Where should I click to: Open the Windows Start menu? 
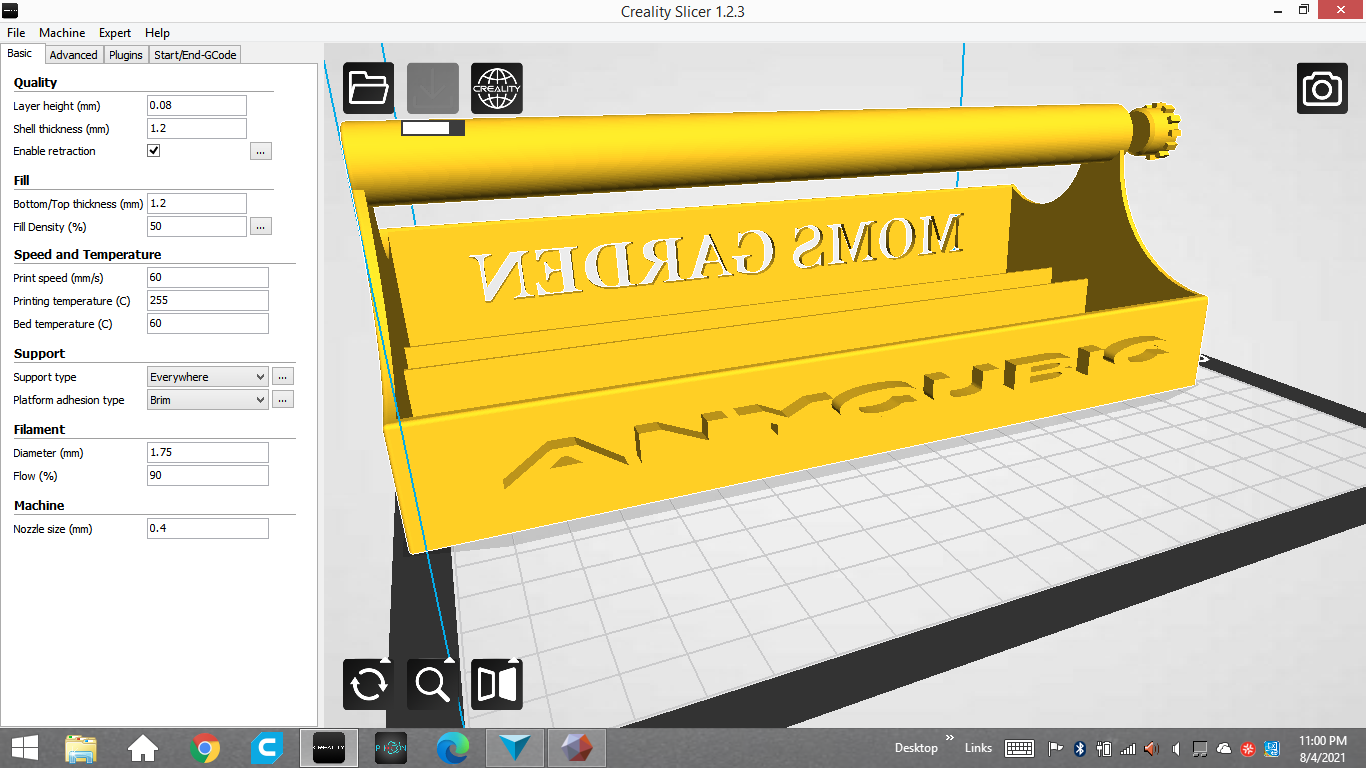[25, 748]
